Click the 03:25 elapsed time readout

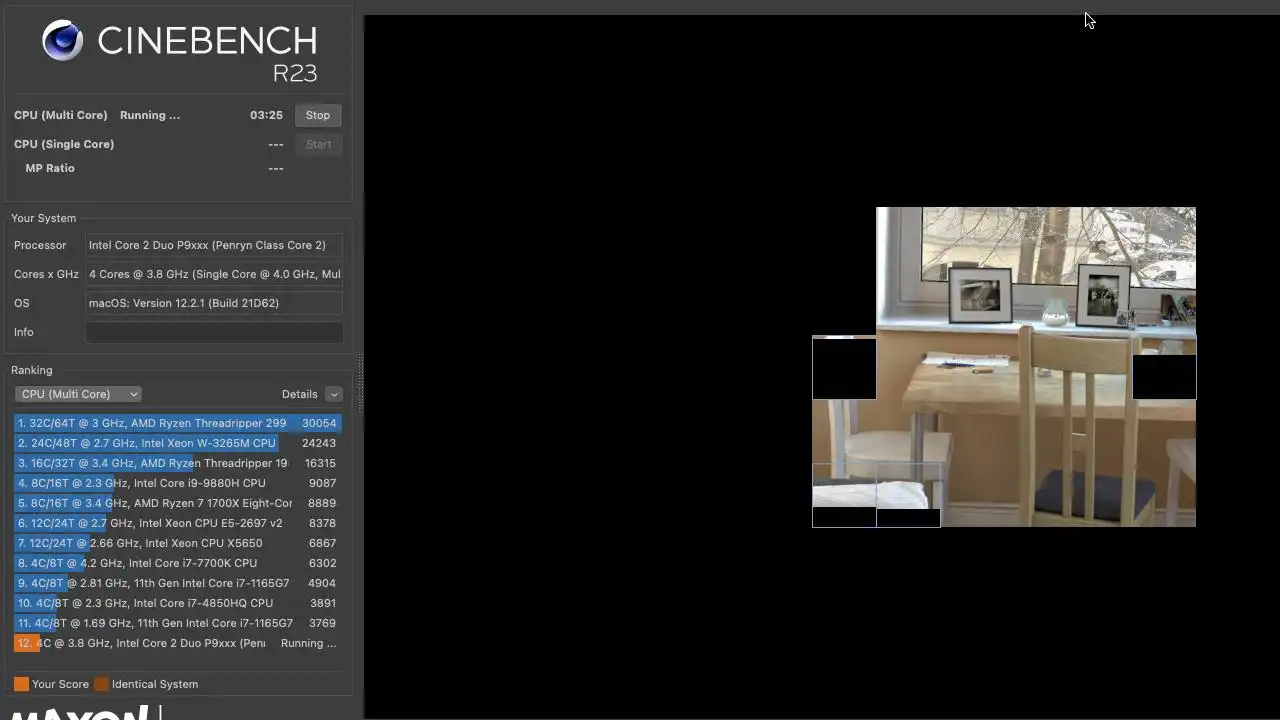click(x=266, y=115)
